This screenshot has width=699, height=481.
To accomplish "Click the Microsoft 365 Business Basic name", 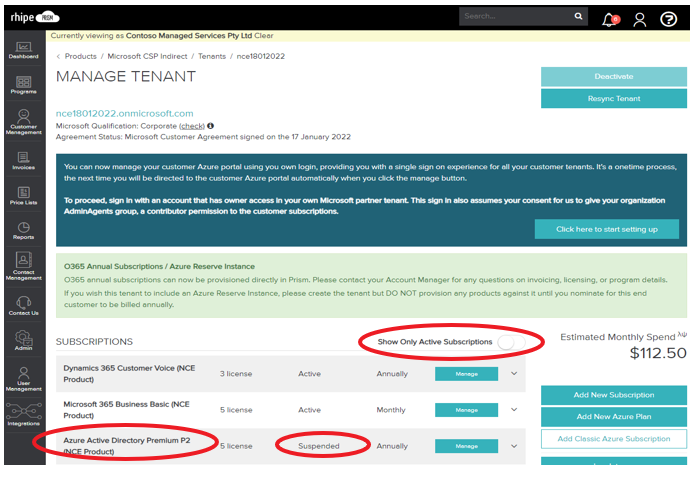I will pos(126,410).
